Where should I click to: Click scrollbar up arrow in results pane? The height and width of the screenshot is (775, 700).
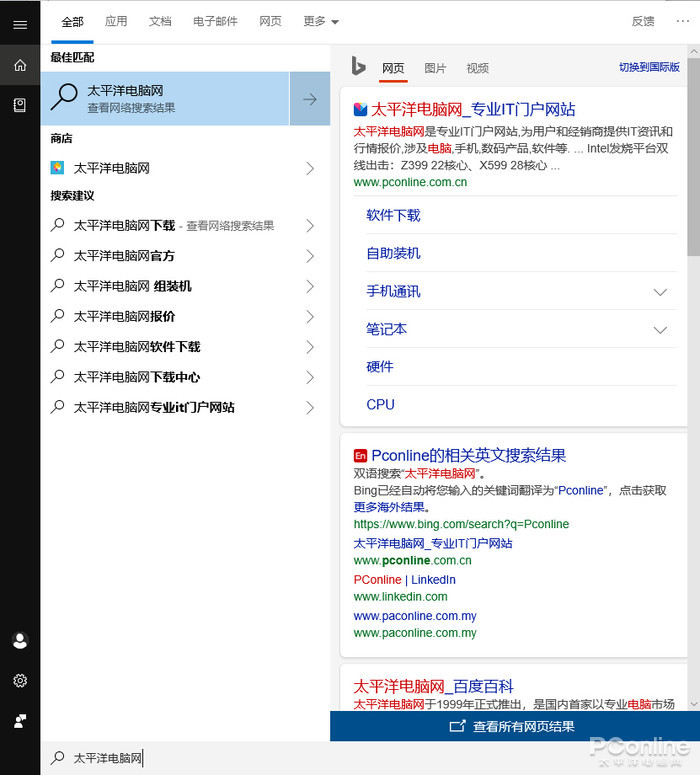coord(693,51)
